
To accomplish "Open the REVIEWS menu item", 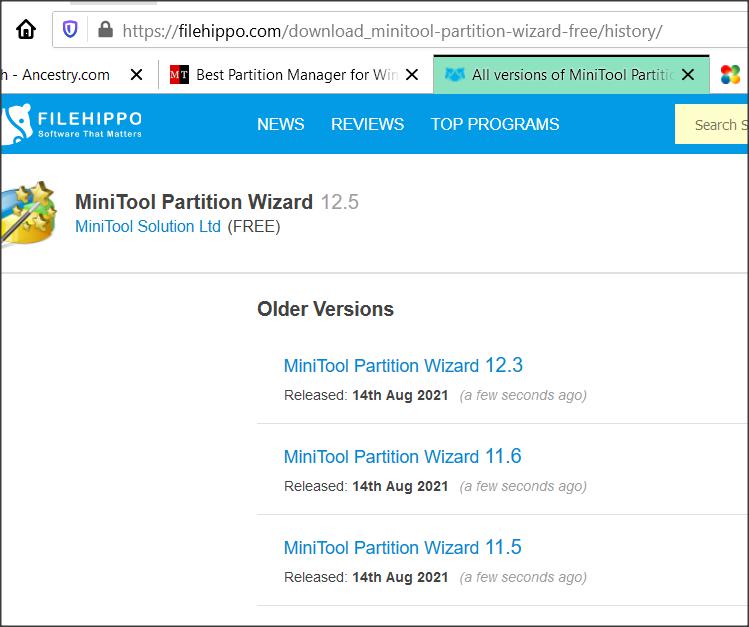I will coord(367,124).
